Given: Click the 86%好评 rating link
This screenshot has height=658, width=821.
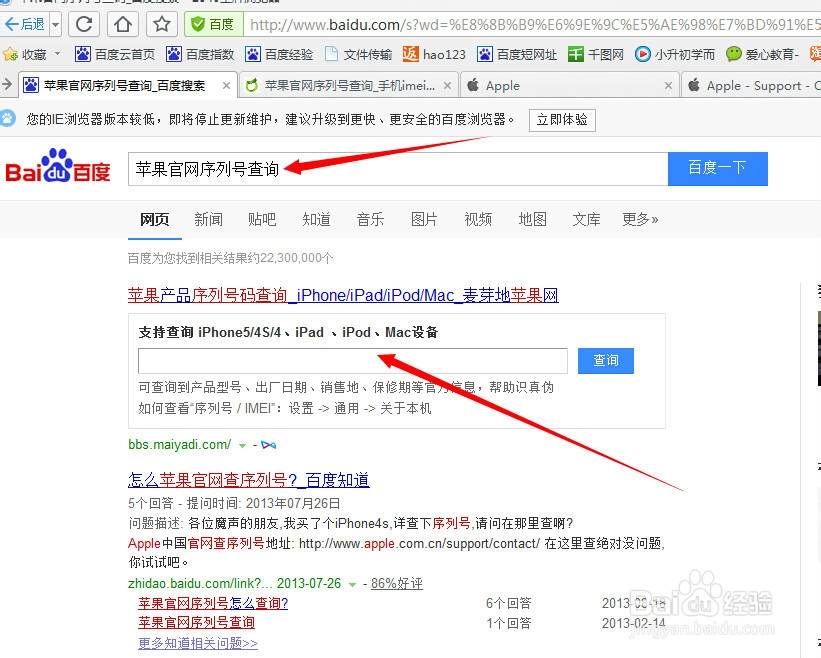Looking at the screenshot, I should pos(396,583).
